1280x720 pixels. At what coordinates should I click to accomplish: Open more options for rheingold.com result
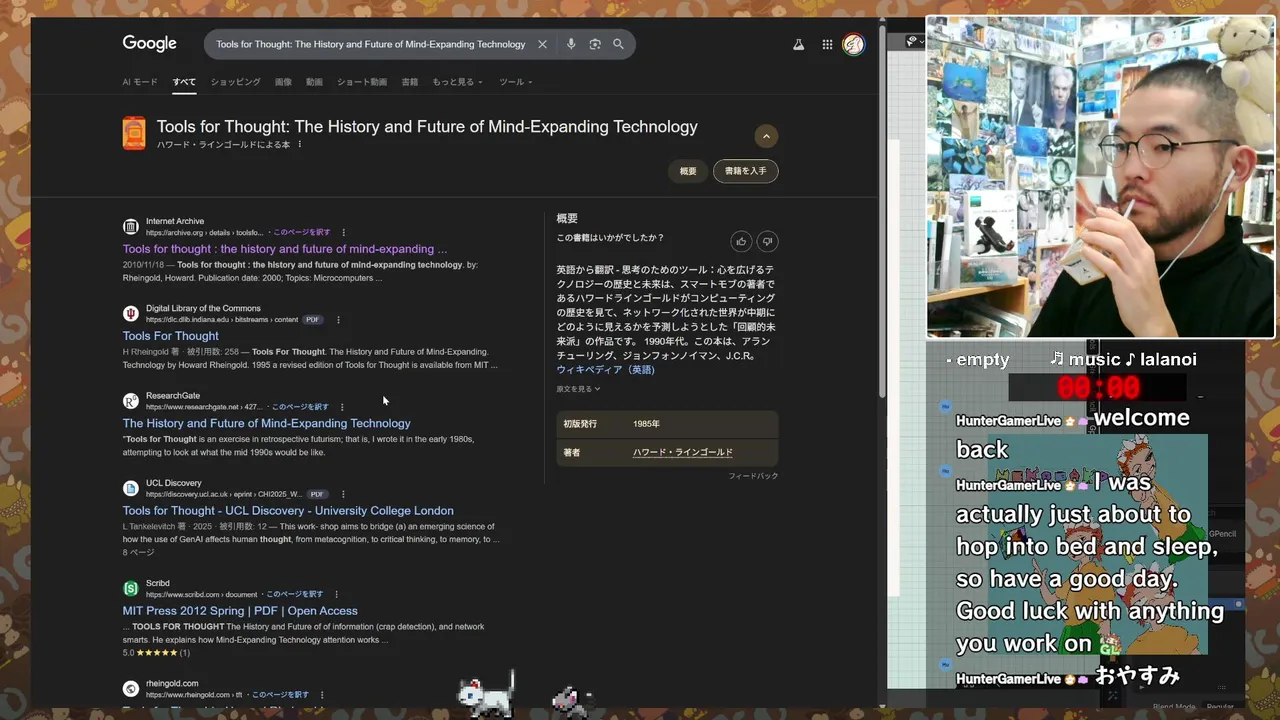[x=322, y=694]
